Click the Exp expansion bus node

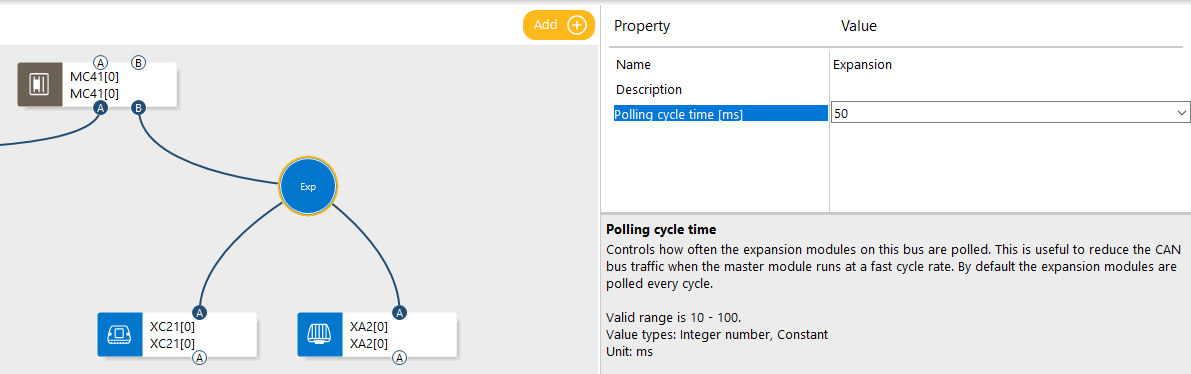click(x=308, y=185)
